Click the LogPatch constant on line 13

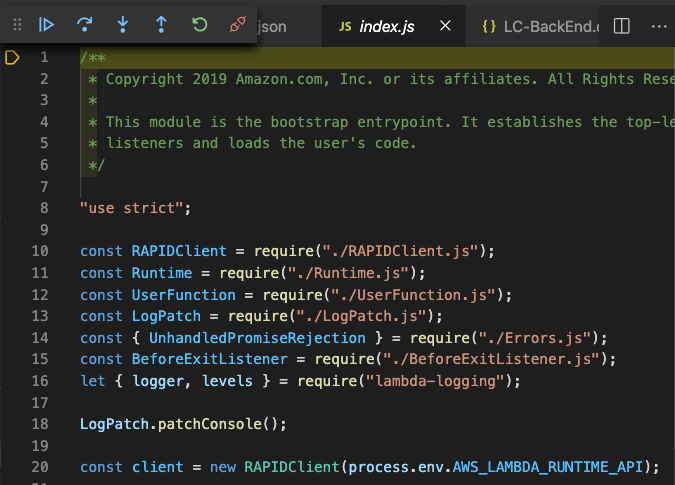coord(166,316)
